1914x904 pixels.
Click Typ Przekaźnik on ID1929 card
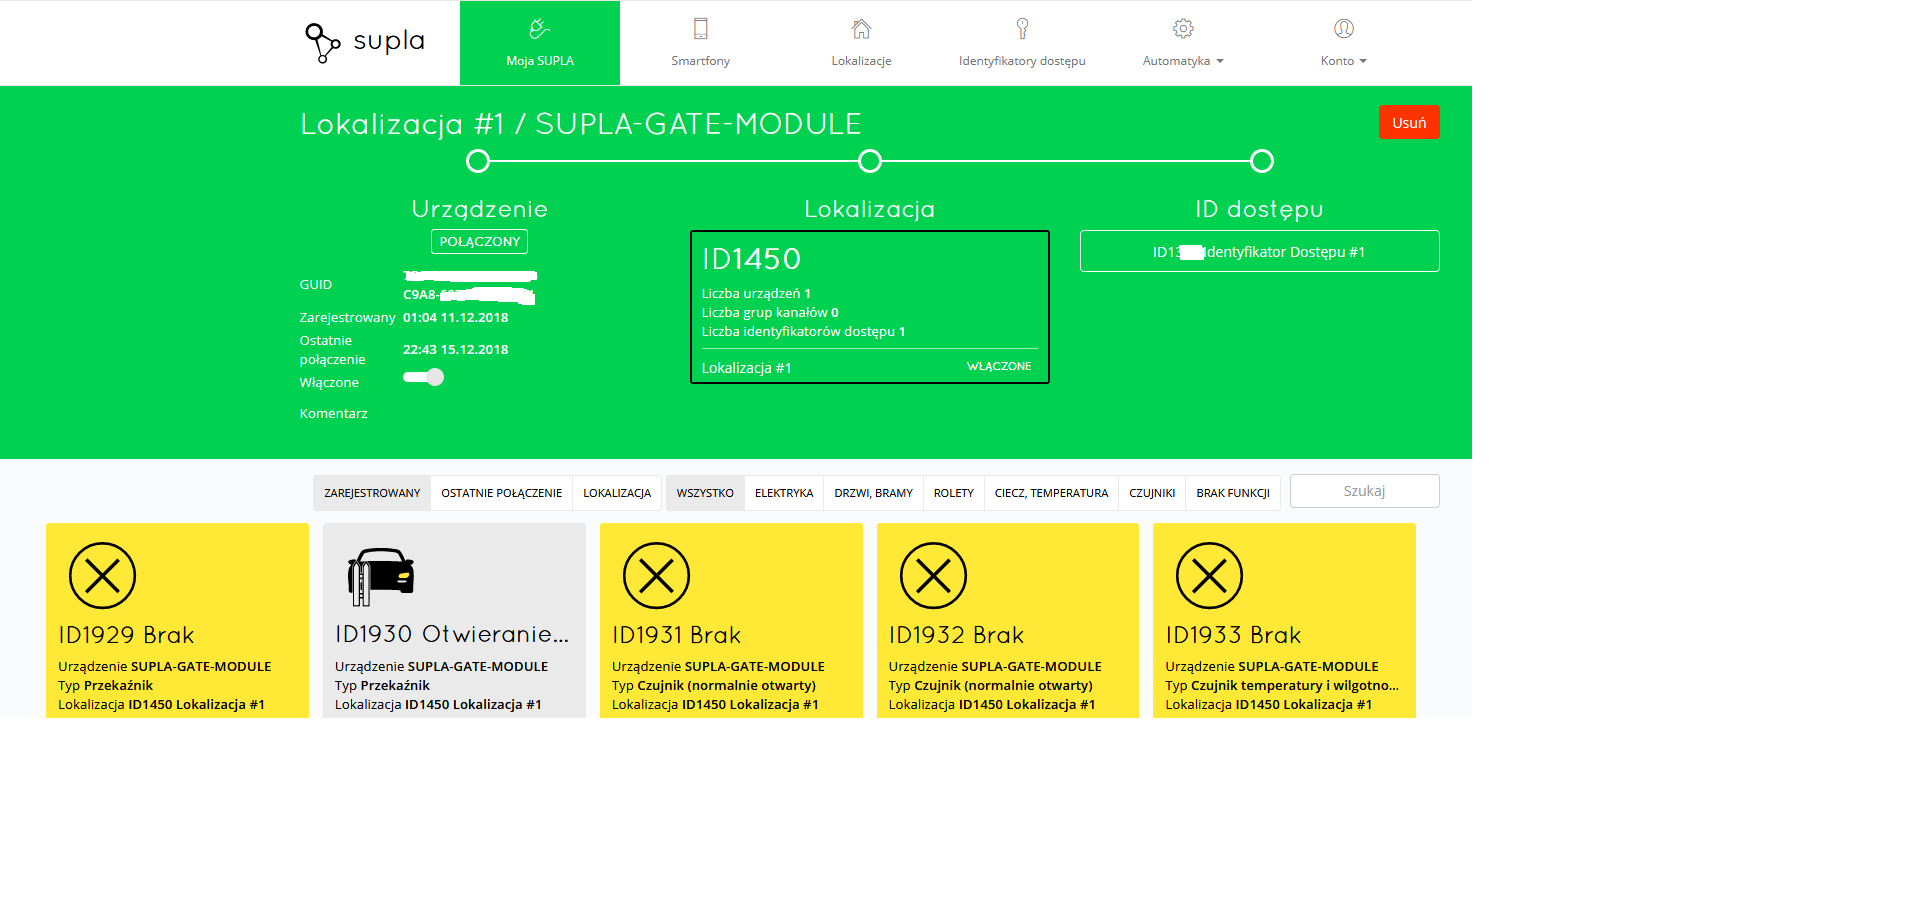tap(105, 685)
